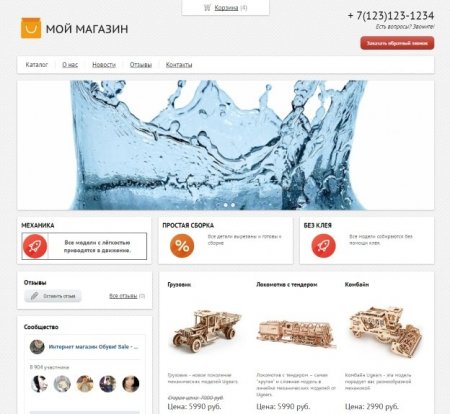Select the second slider dot on the banner
The height and width of the screenshot is (414, 450).
(x=226, y=205)
